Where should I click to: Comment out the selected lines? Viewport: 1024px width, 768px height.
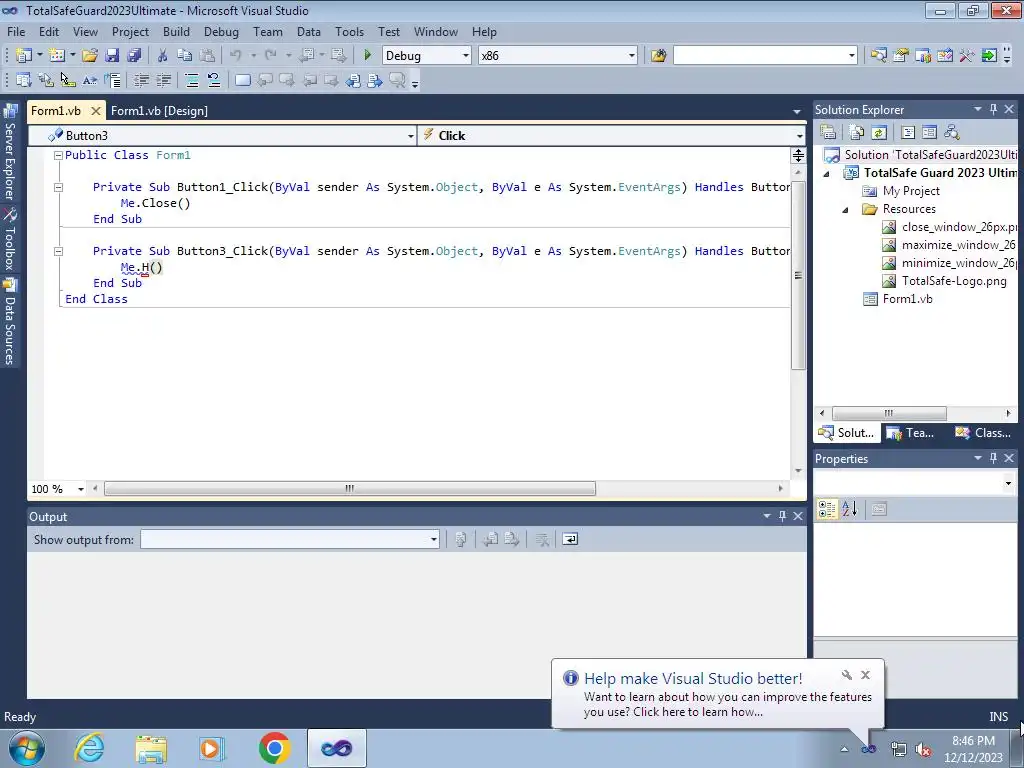point(191,80)
